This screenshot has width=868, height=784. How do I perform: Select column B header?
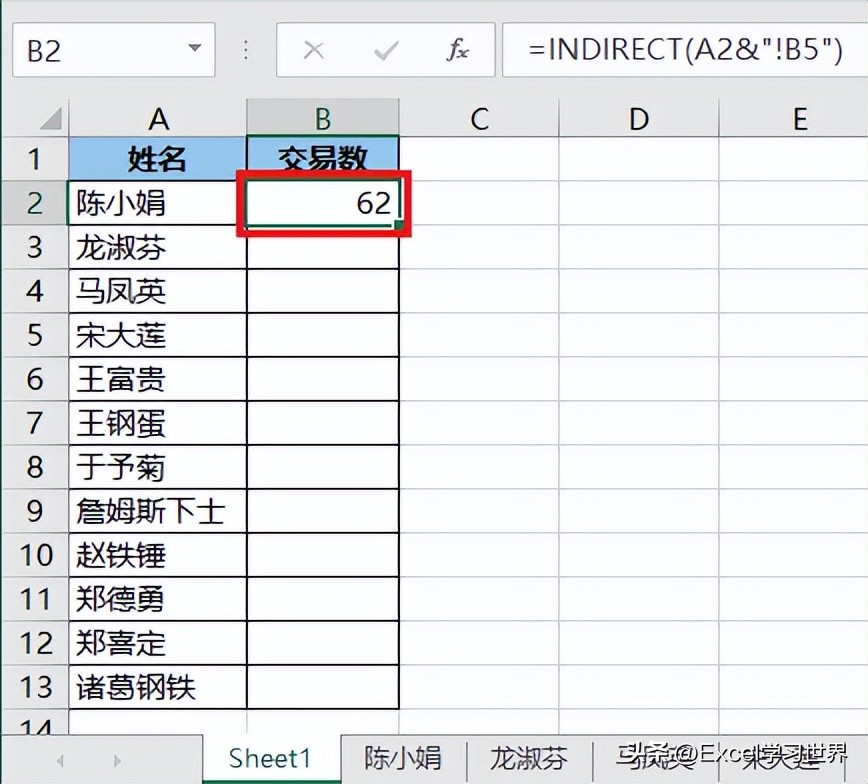[x=323, y=118]
